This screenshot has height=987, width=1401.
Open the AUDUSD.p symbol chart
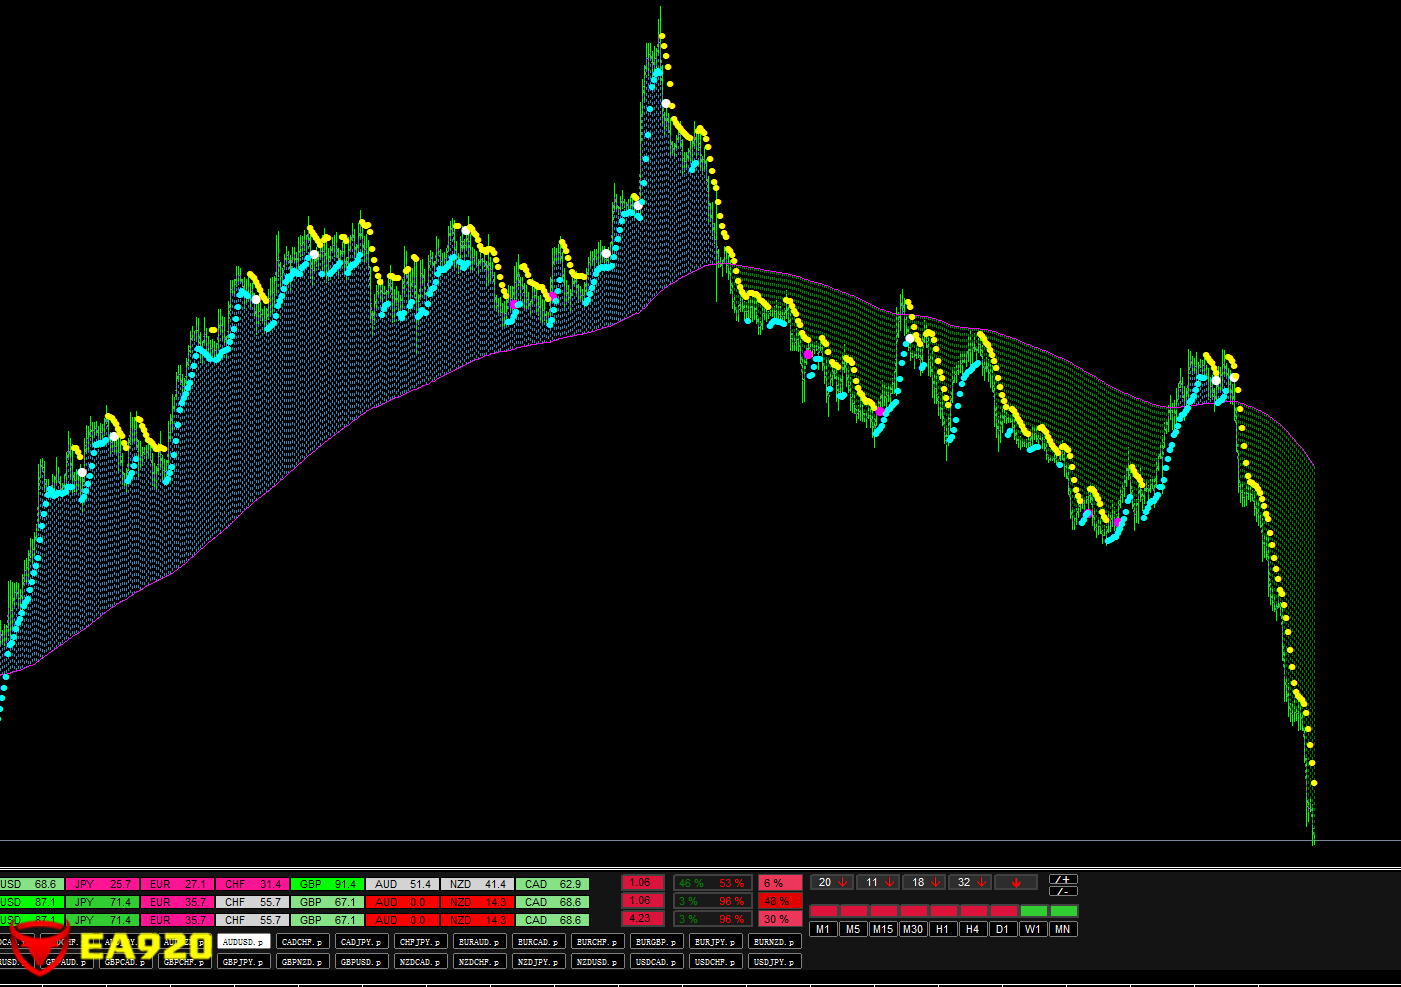coord(243,942)
